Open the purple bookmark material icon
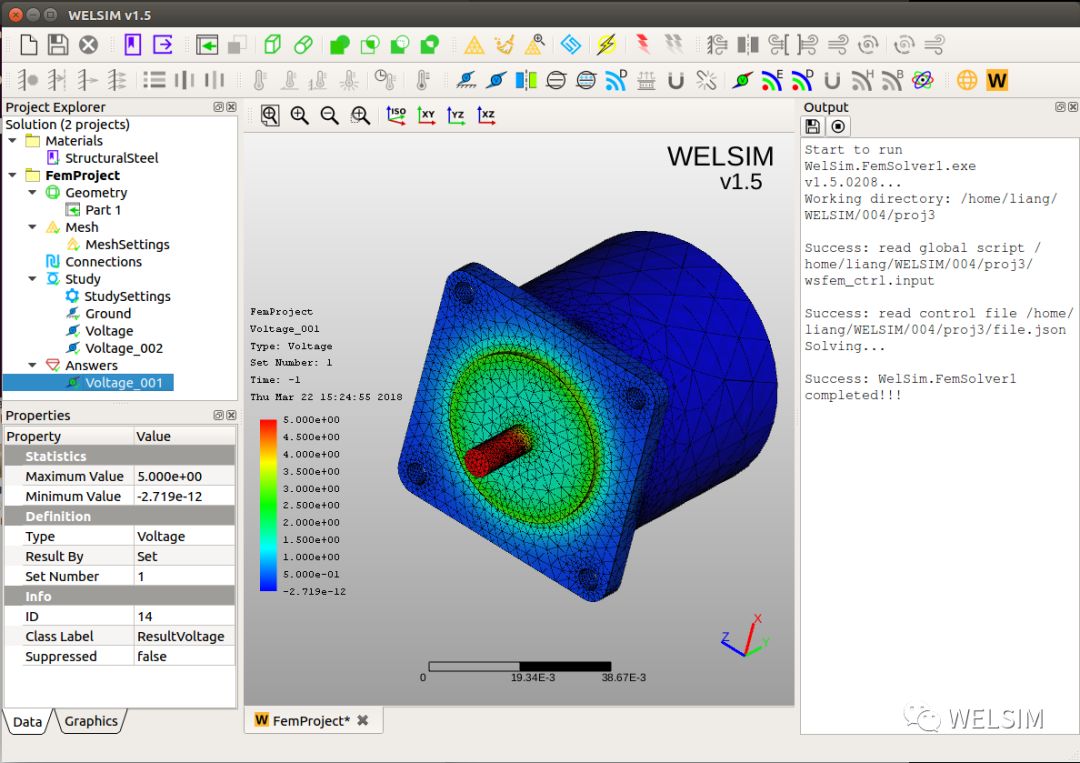Screen dimensions: 1080x763 click(132, 45)
